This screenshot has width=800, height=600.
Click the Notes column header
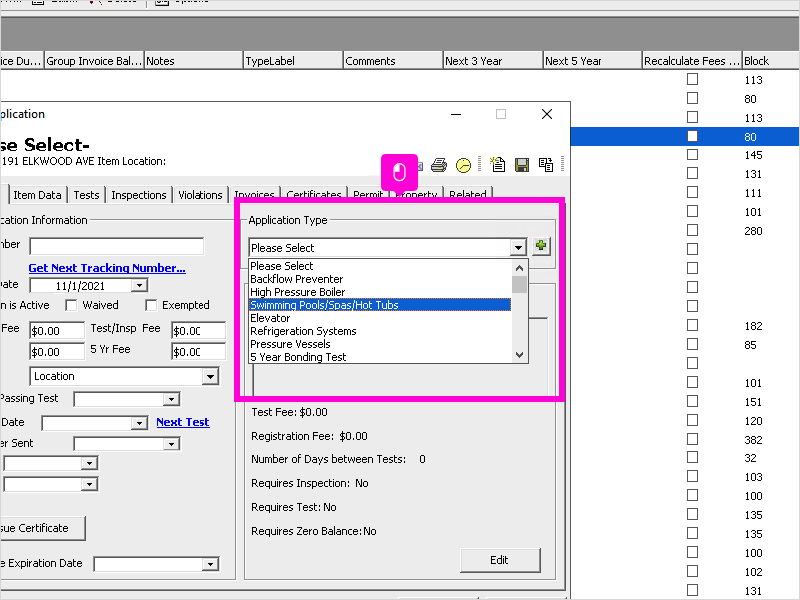(x=193, y=61)
